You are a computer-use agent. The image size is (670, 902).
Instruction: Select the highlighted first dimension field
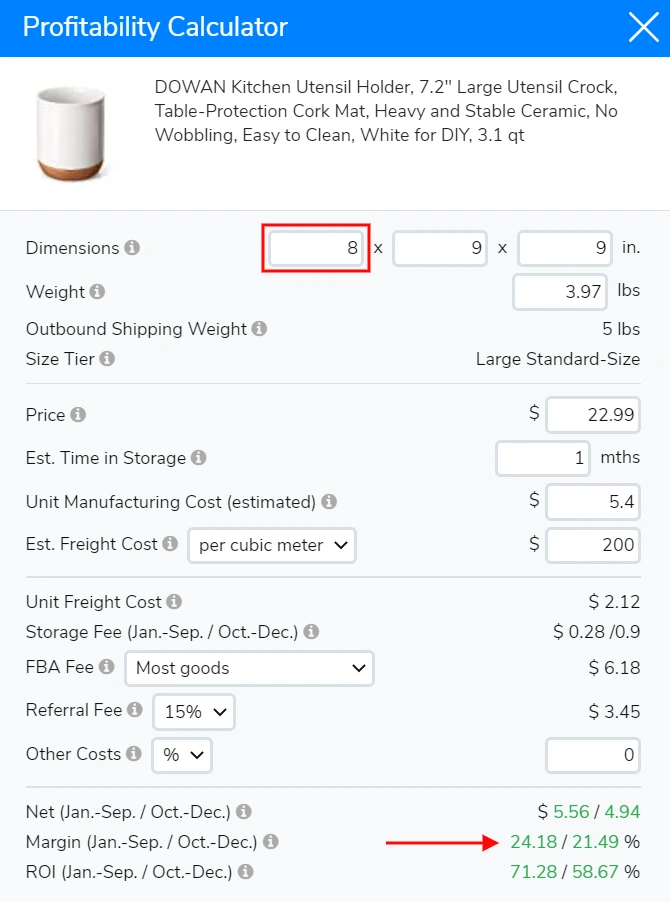(315, 248)
